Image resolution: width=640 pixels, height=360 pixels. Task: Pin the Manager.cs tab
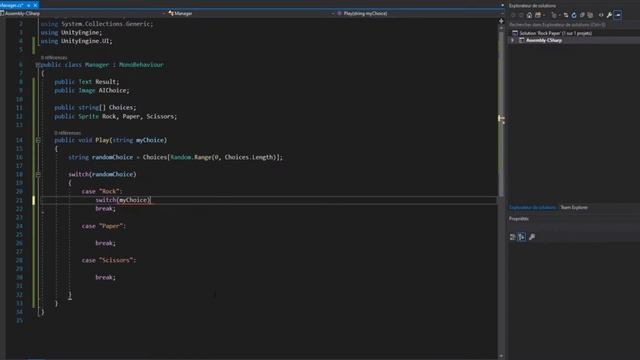pyautogui.click(x=29, y=5)
